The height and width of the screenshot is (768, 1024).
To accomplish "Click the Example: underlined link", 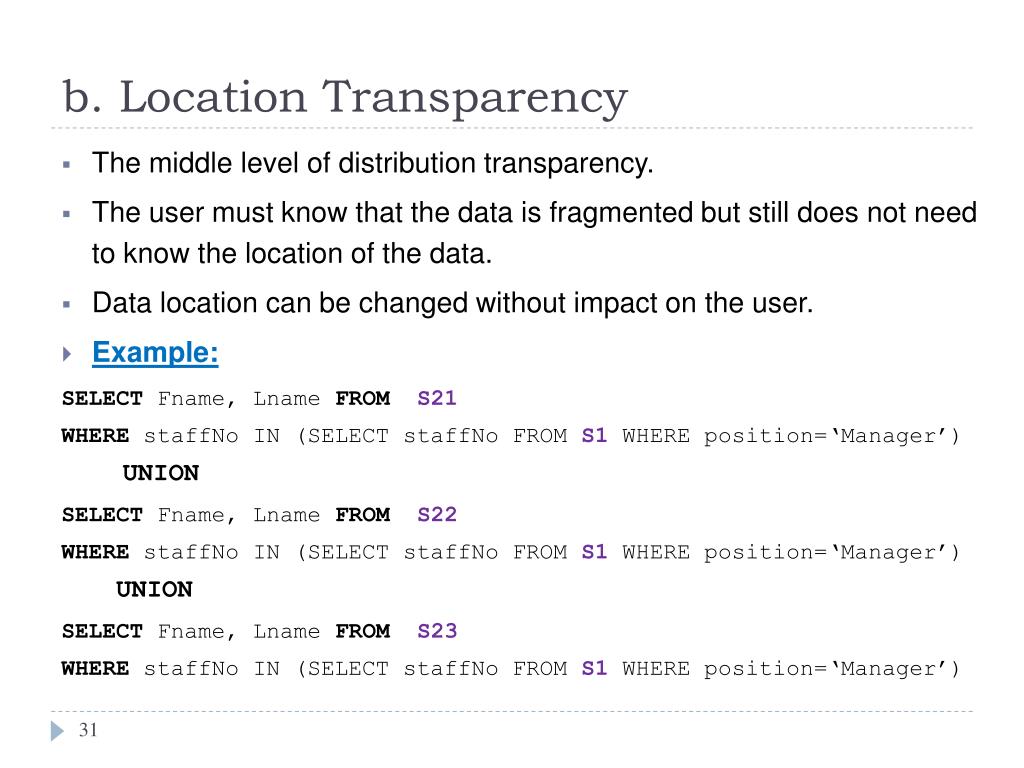I will coord(155,353).
